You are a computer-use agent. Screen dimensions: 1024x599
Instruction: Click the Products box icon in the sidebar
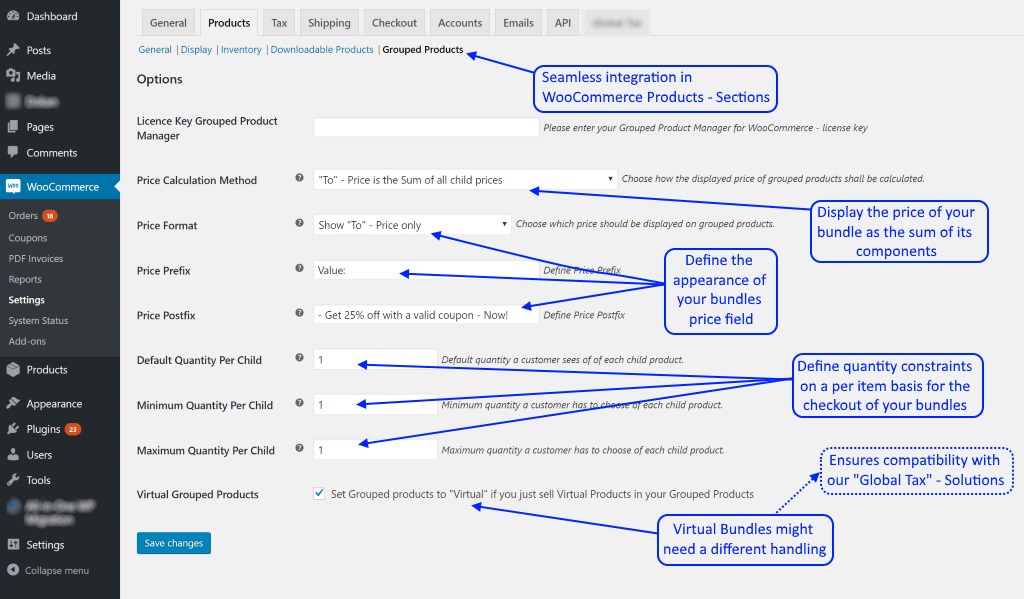(12, 369)
